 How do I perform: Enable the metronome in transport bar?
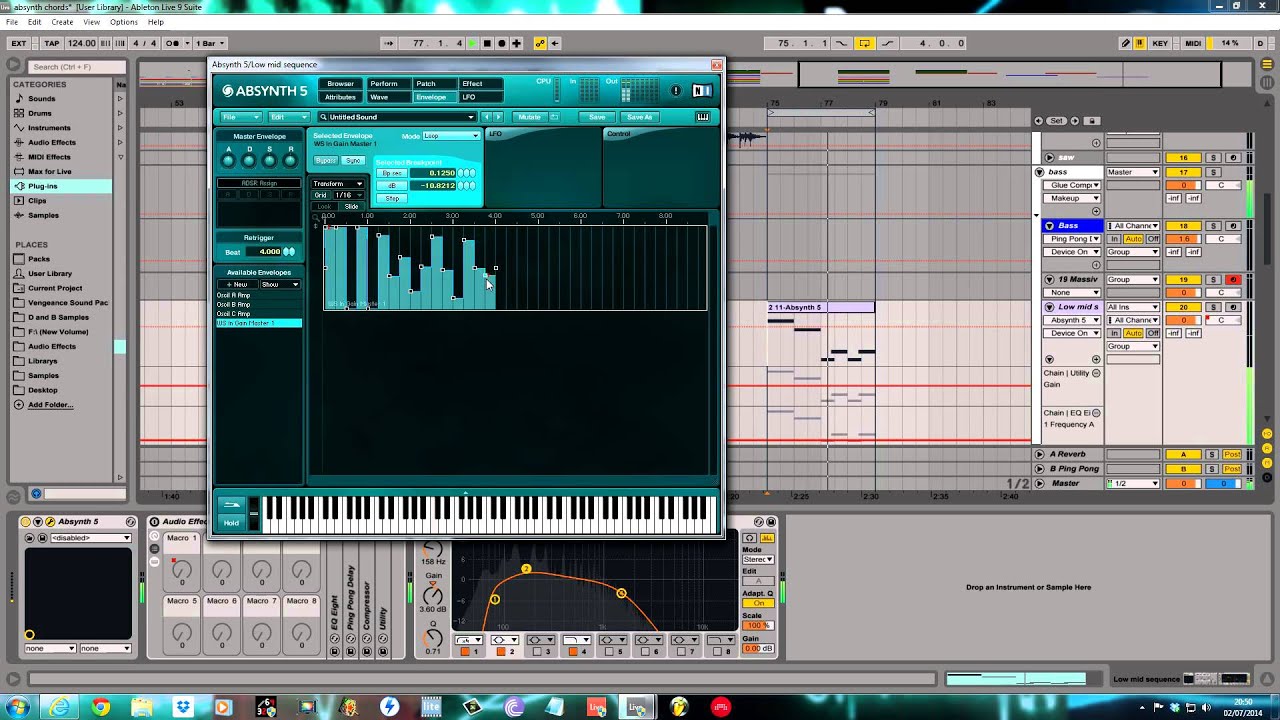click(173, 43)
